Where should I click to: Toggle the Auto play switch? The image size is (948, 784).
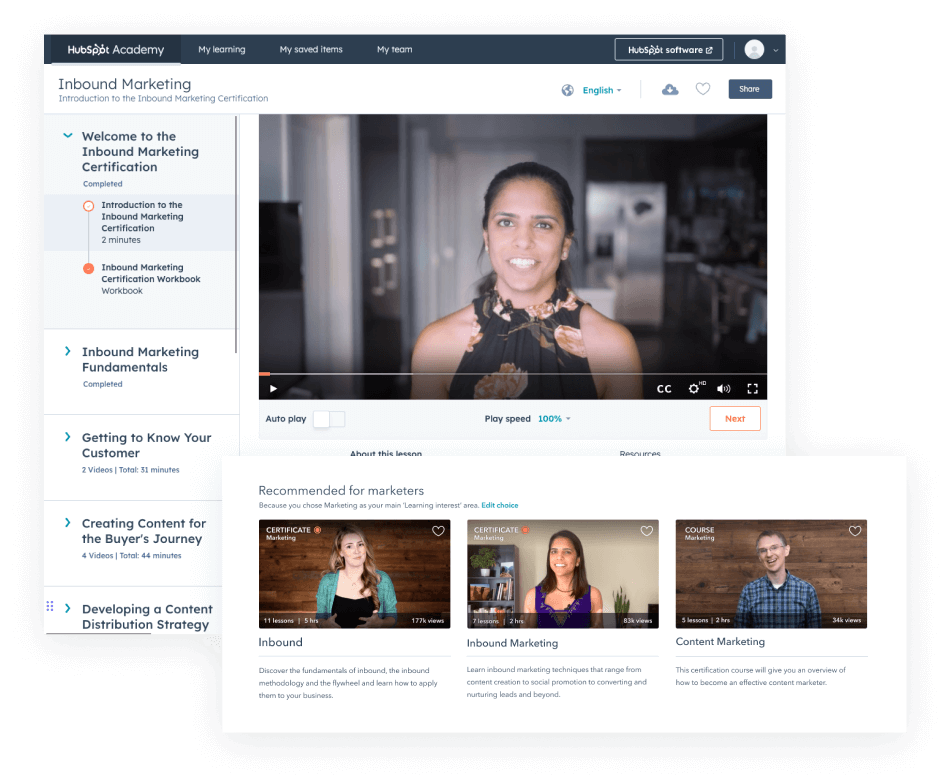point(328,419)
